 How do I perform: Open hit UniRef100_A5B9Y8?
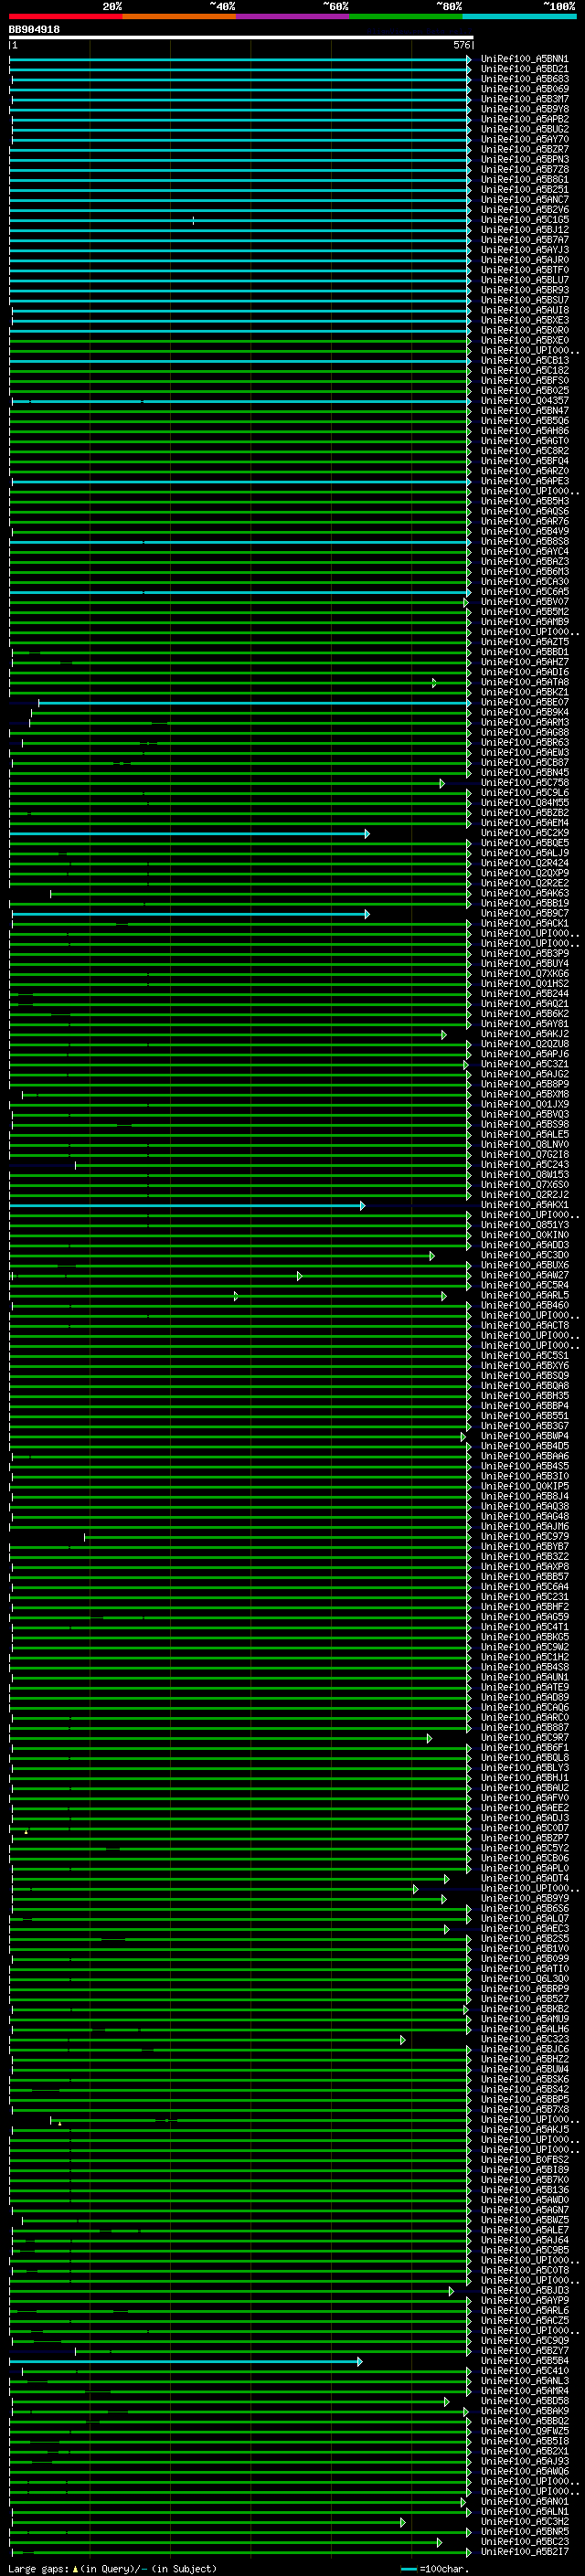pyautogui.click(x=525, y=109)
